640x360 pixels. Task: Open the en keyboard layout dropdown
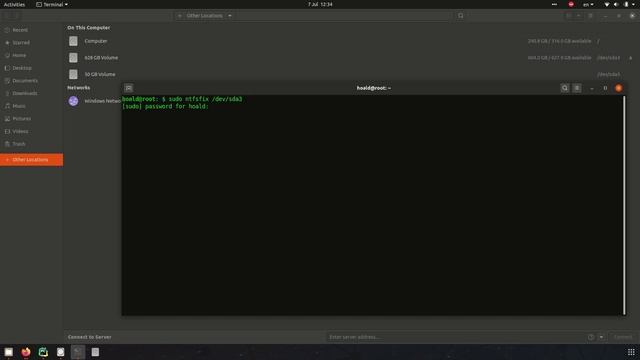[588, 4]
